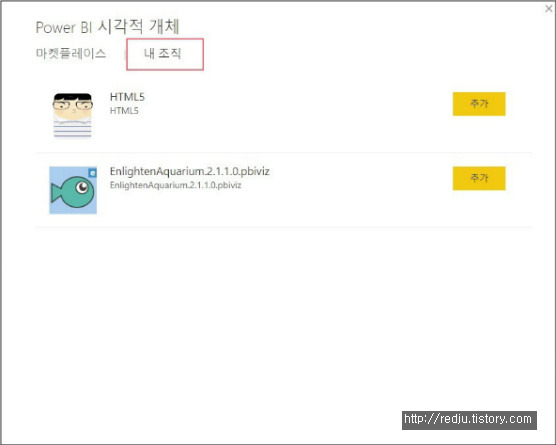Click the small blue badge on the fish icon
Screen dimensions: 556x445
93,173
